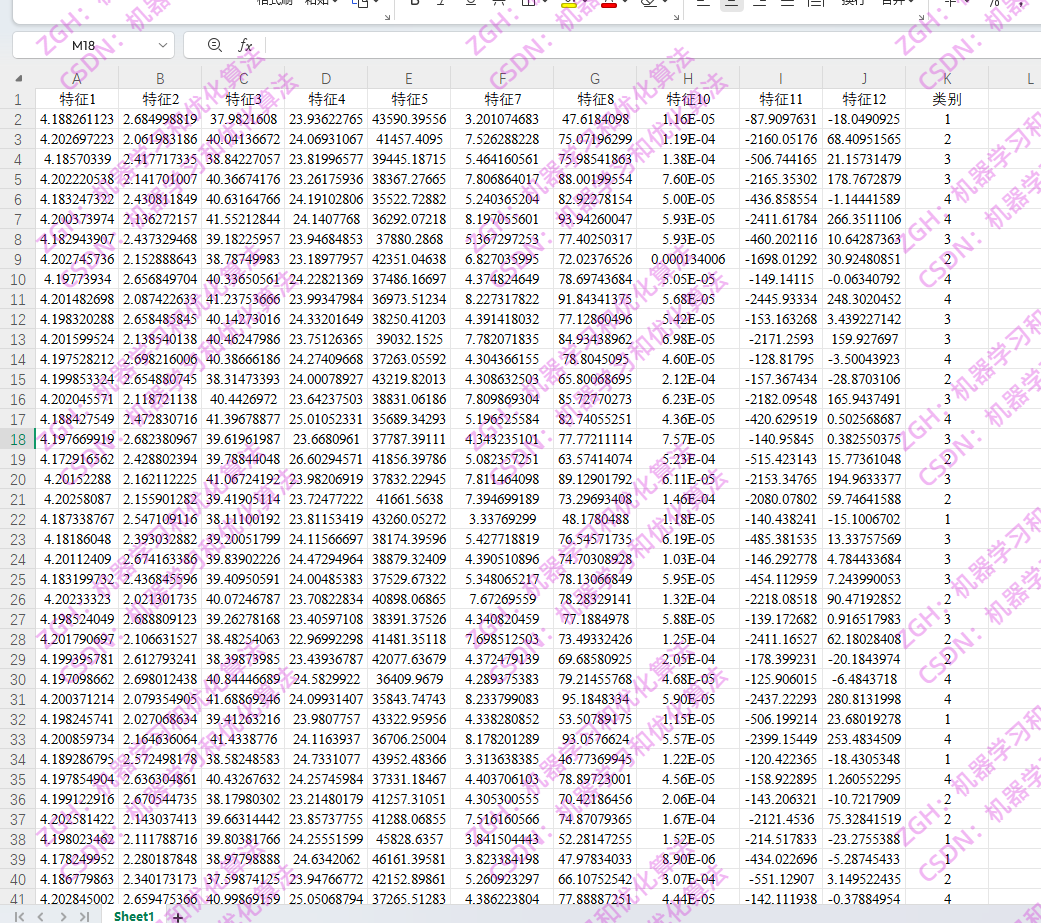
Task: Click cell with value 4.172916562
Action: pyautogui.click(x=77, y=460)
